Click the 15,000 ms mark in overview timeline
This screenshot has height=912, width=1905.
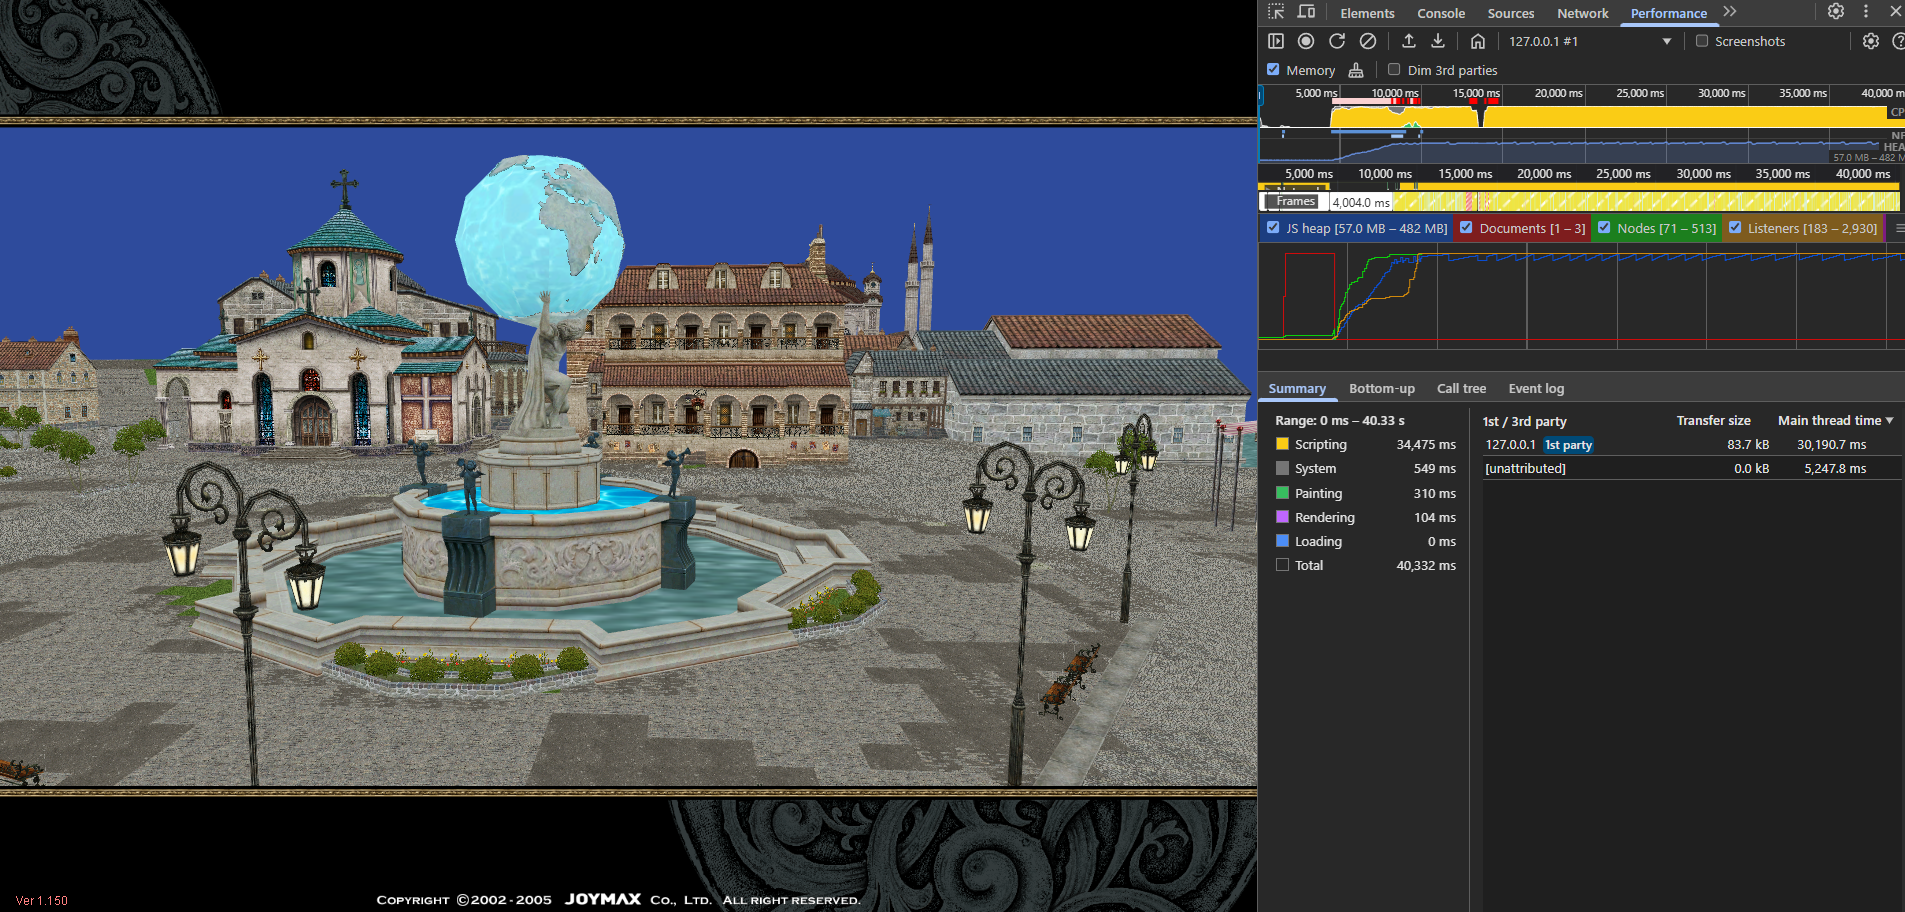click(x=1476, y=93)
